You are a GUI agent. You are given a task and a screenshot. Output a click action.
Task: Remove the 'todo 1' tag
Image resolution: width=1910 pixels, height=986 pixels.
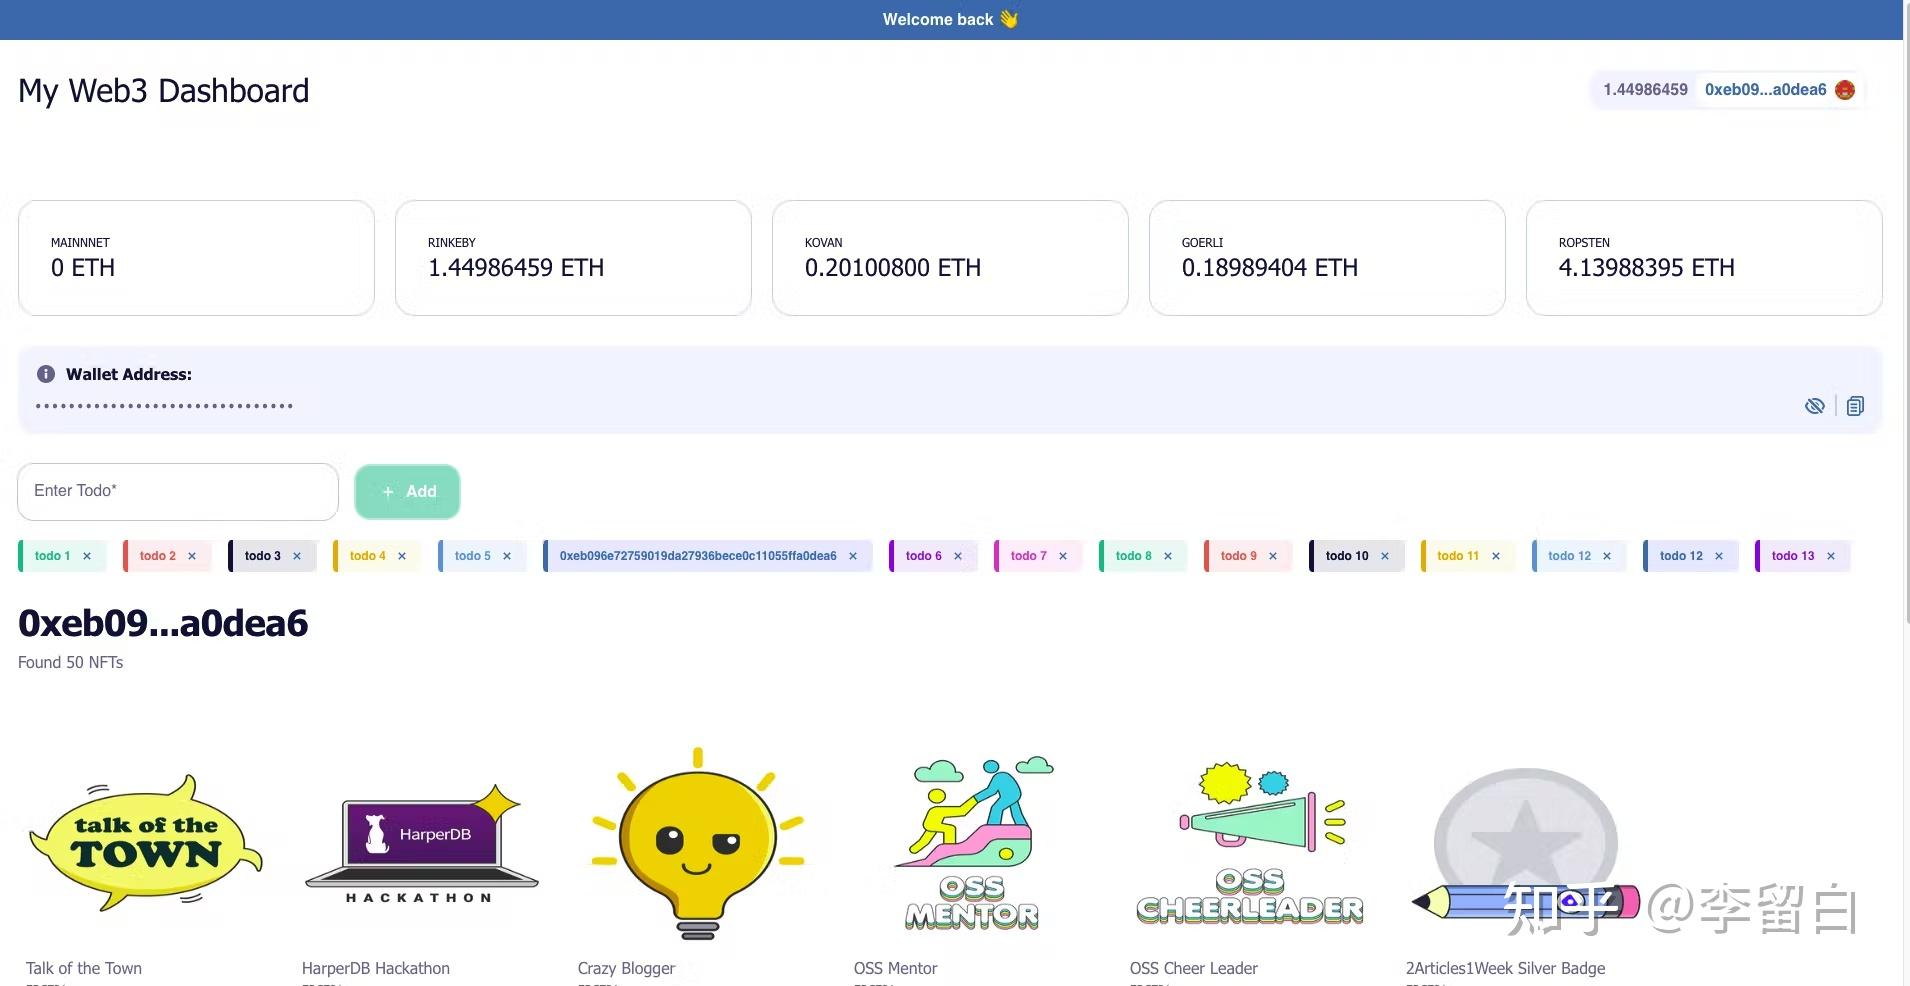point(87,556)
